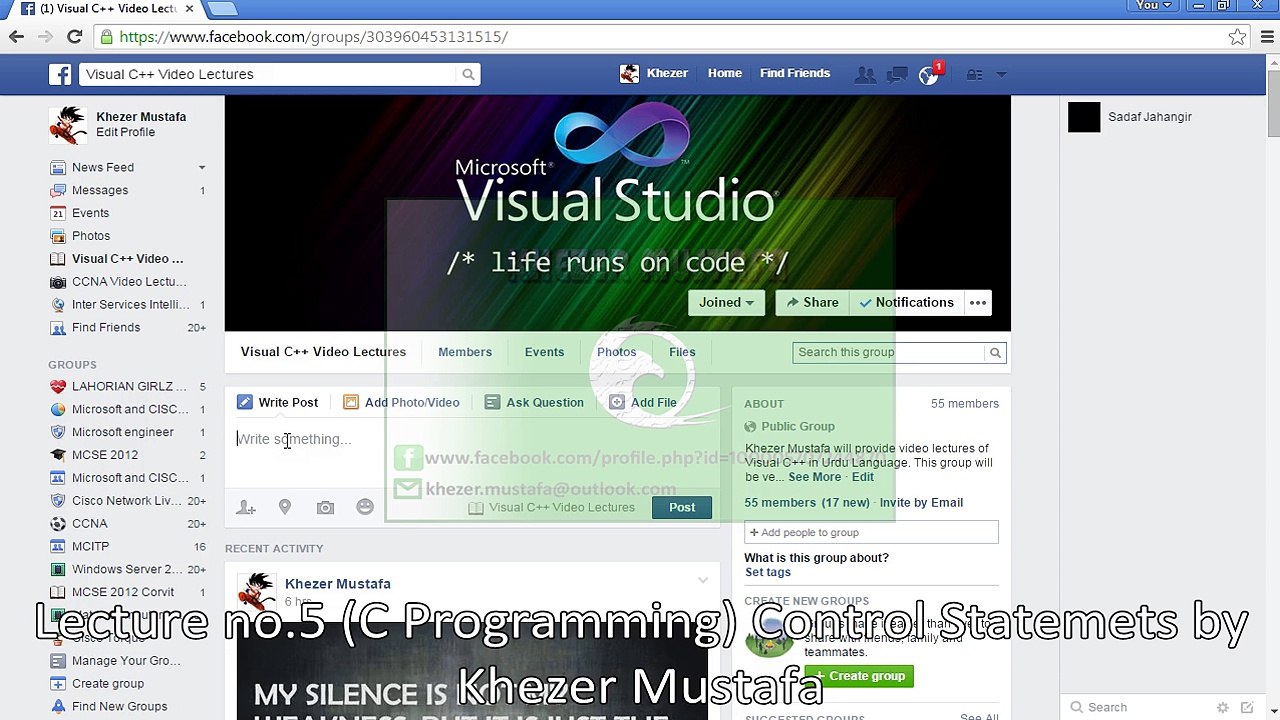Expand the News Feed options arrow
This screenshot has width=1280, height=720.
pyautogui.click(x=202, y=168)
